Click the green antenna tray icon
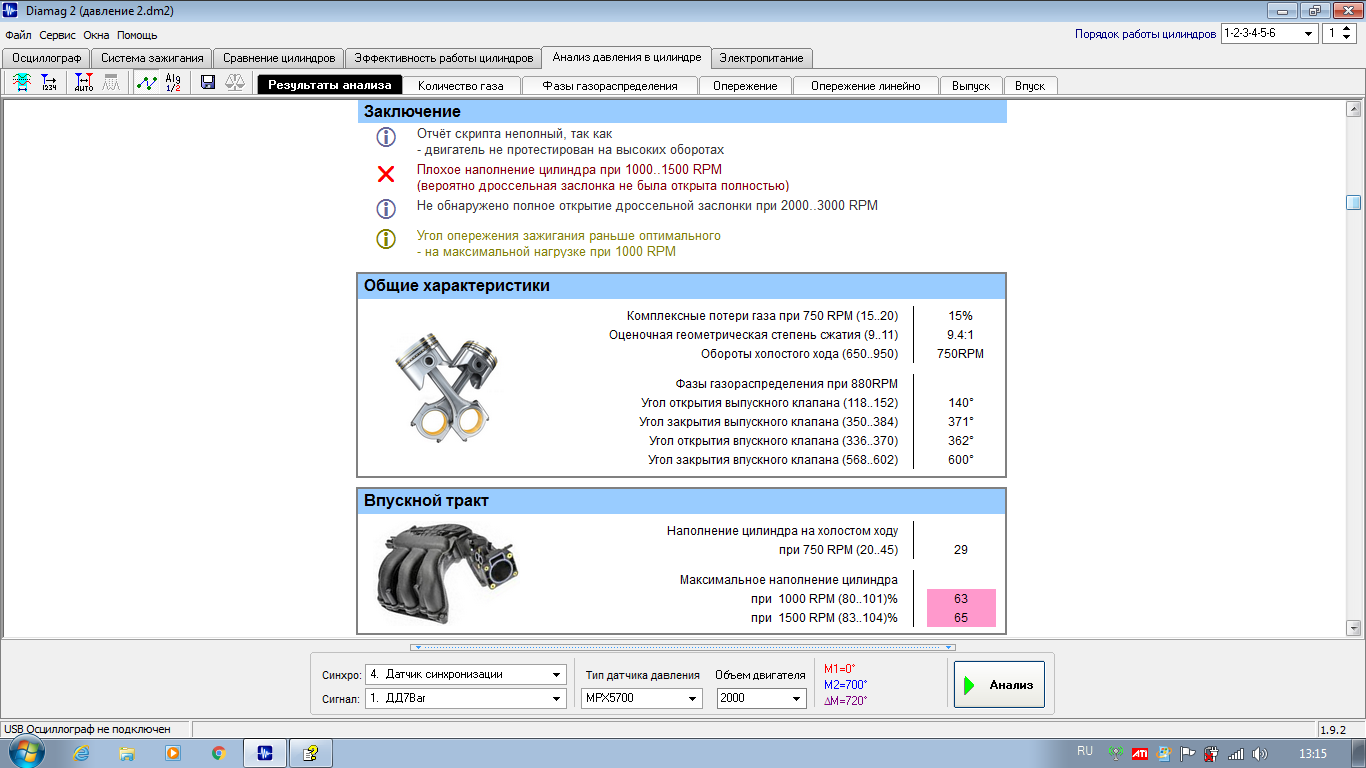1366x768 pixels. click(x=1116, y=753)
